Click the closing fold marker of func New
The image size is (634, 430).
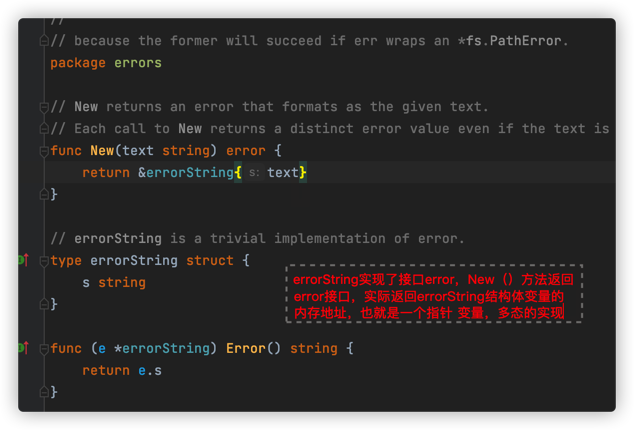coord(44,195)
